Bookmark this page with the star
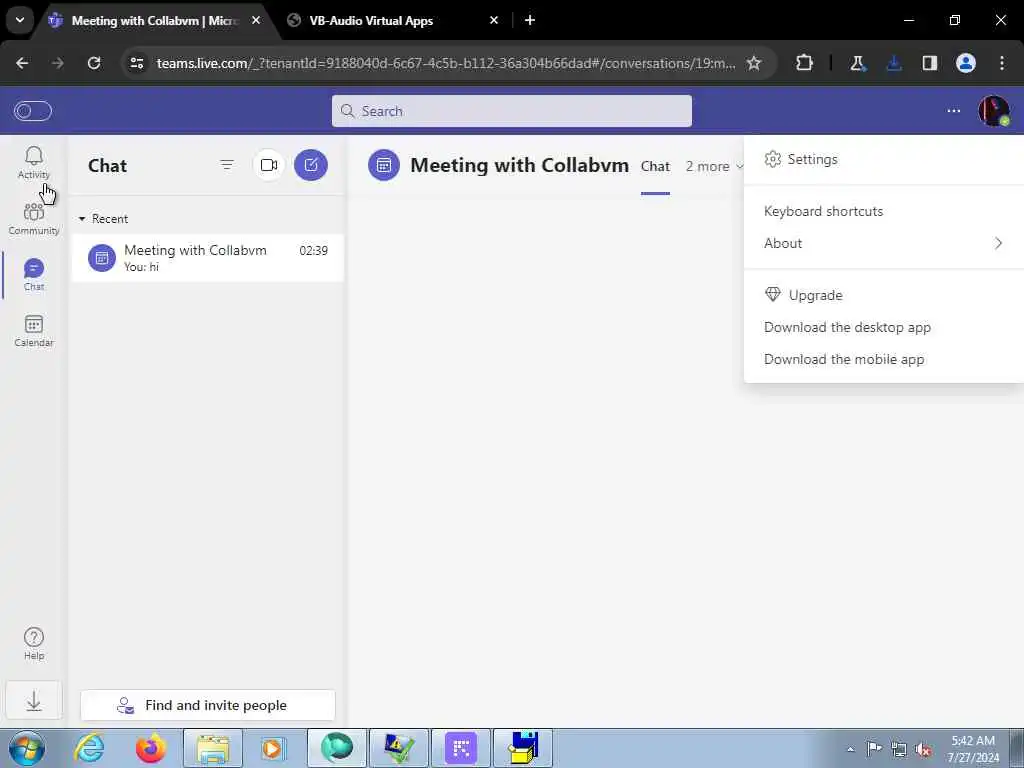The height and width of the screenshot is (768, 1024). pyautogui.click(x=754, y=63)
